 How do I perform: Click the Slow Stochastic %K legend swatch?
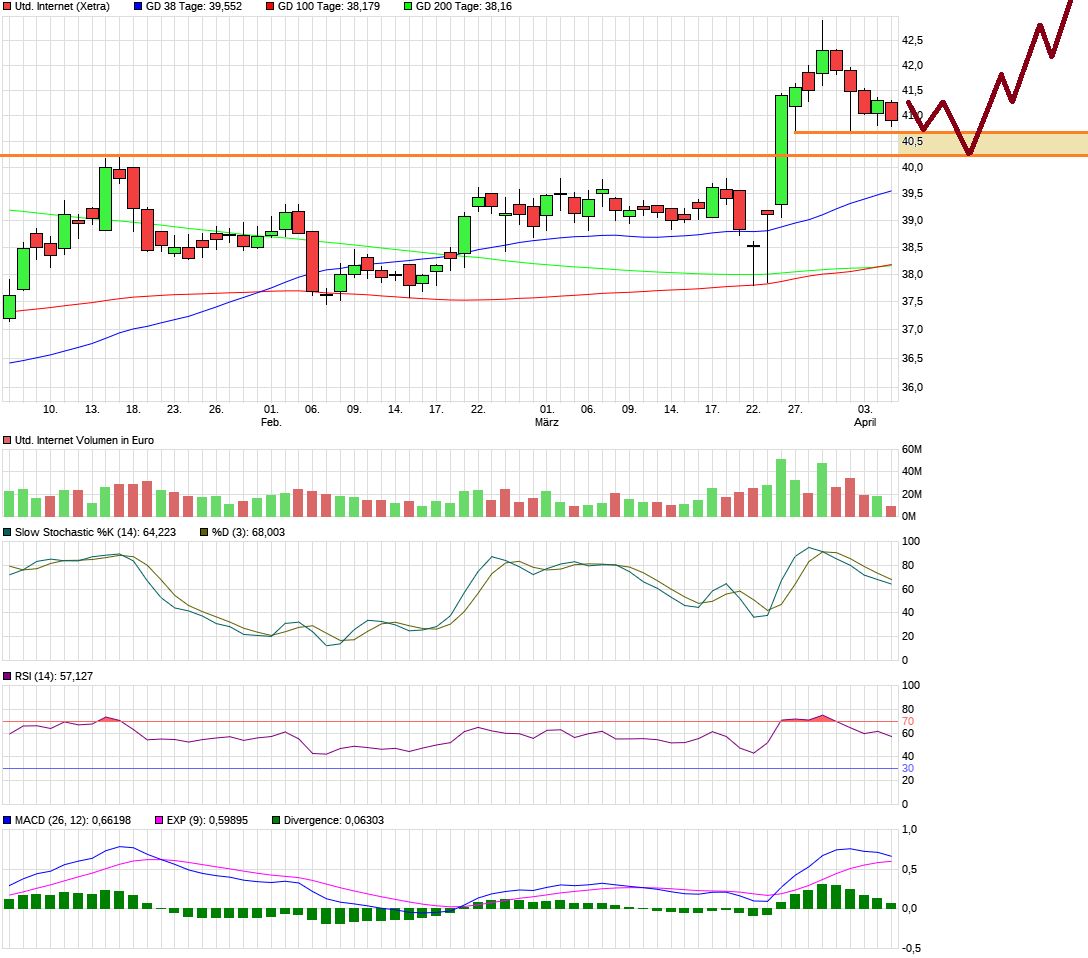pyautogui.click(x=8, y=532)
